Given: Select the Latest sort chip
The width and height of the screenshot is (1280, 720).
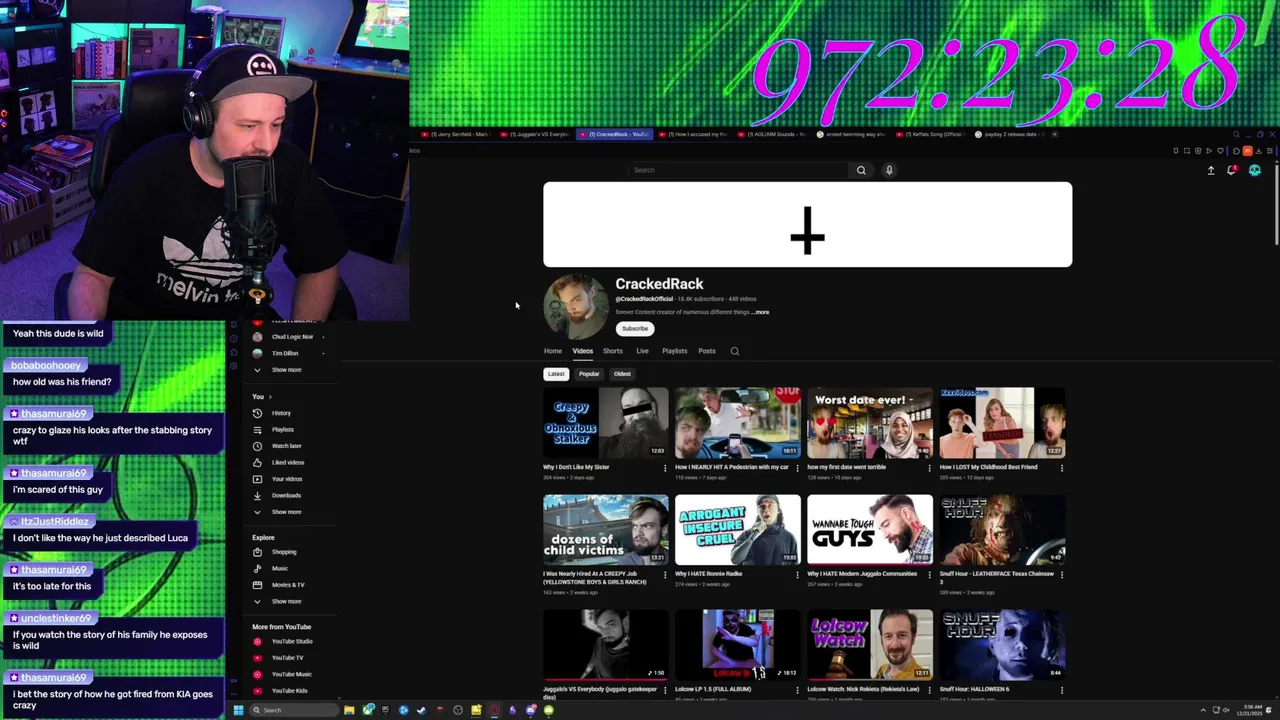Looking at the screenshot, I should (556, 374).
